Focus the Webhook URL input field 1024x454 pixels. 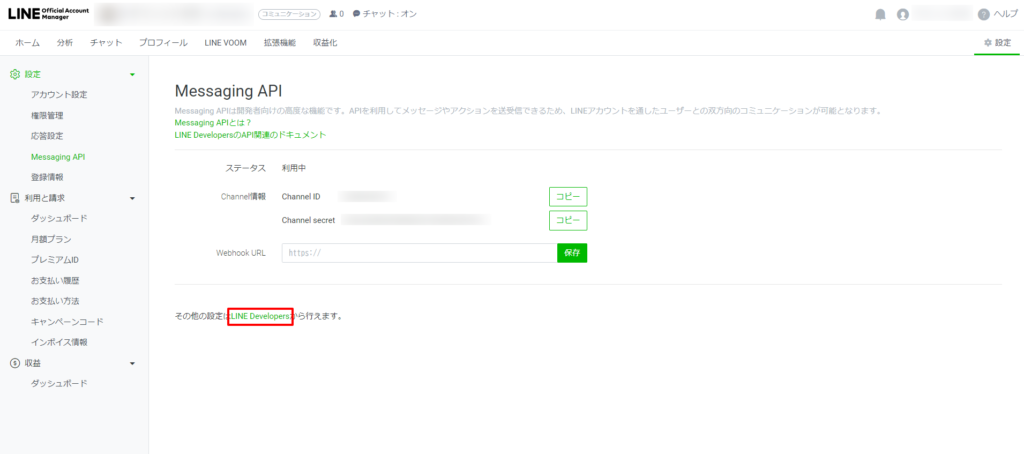[x=419, y=253]
